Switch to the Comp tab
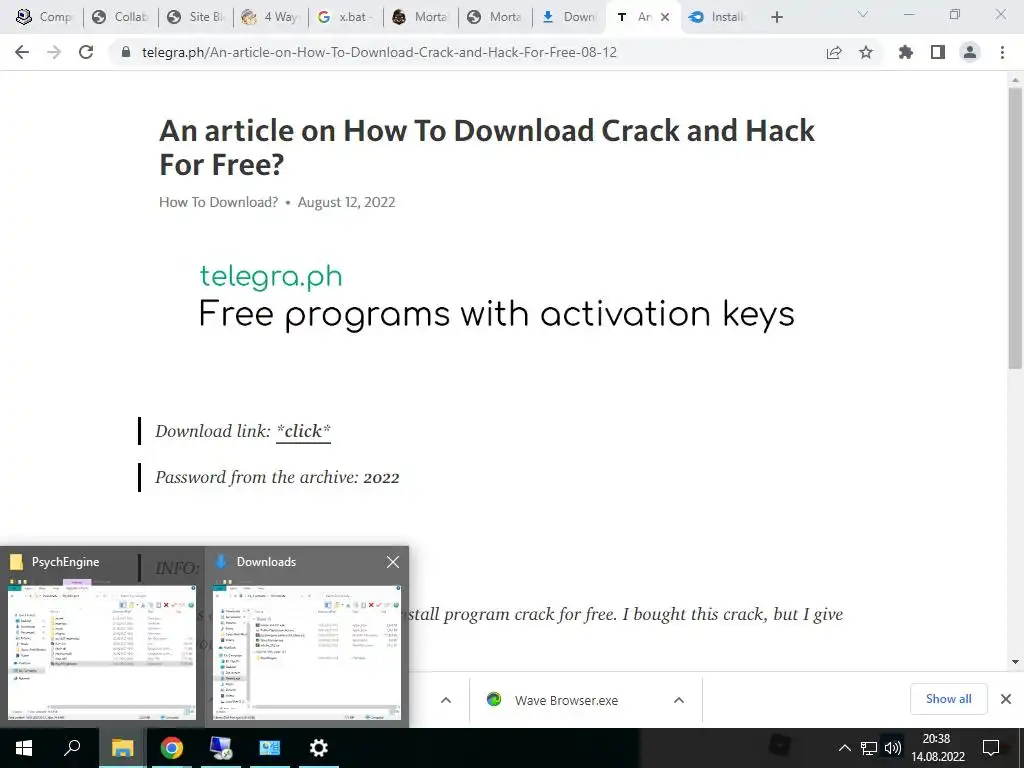The width and height of the screenshot is (1024, 768). [x=44, y=17]
